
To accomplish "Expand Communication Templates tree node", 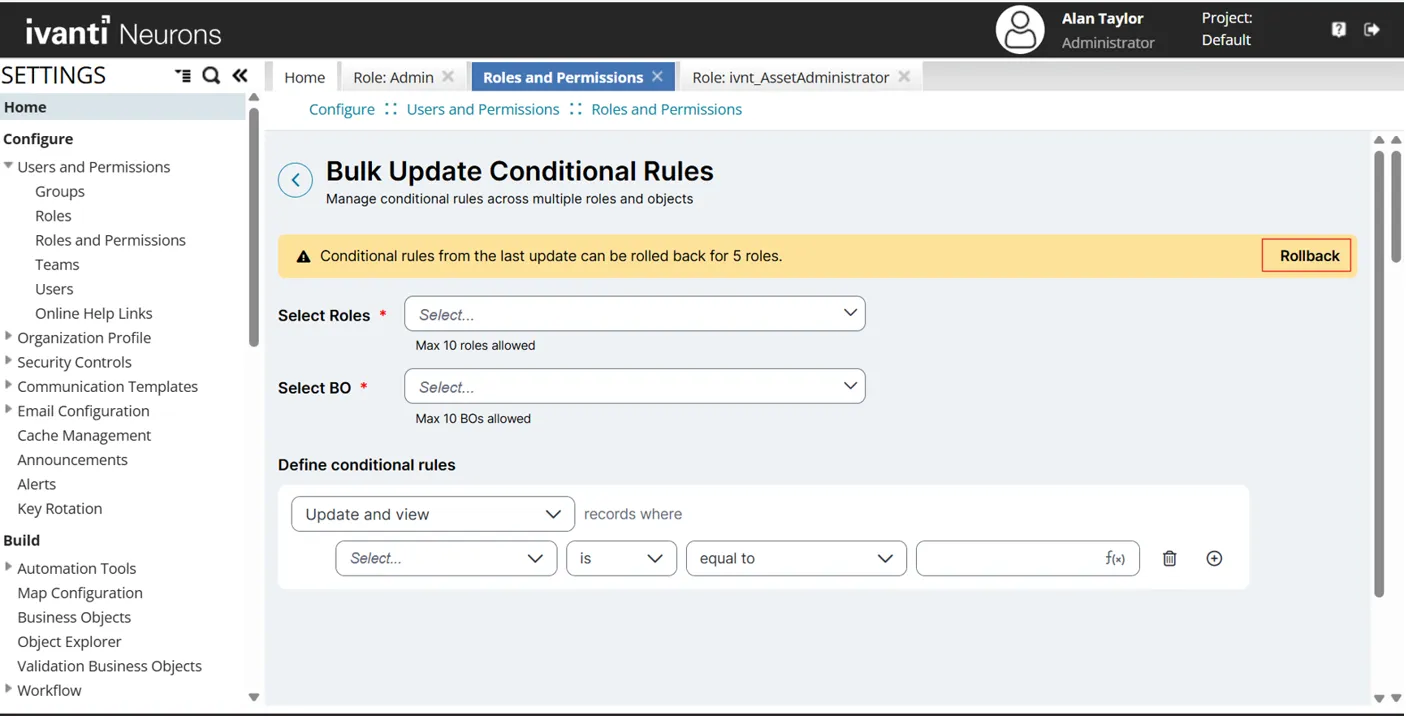I will pos(9,385).
